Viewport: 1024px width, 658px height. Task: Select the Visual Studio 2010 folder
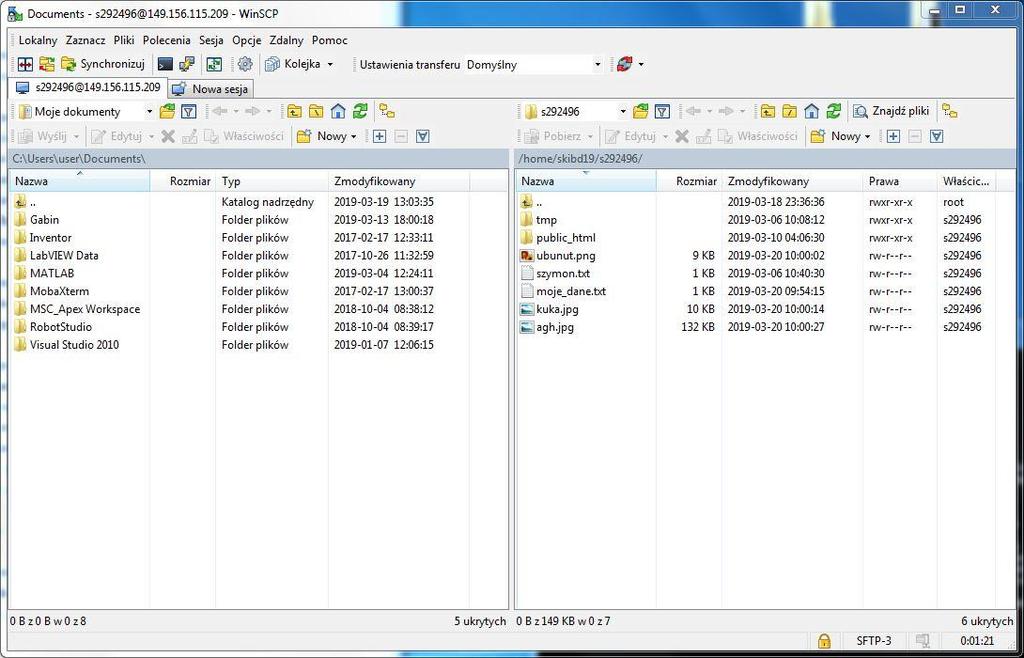click(74, 345)
